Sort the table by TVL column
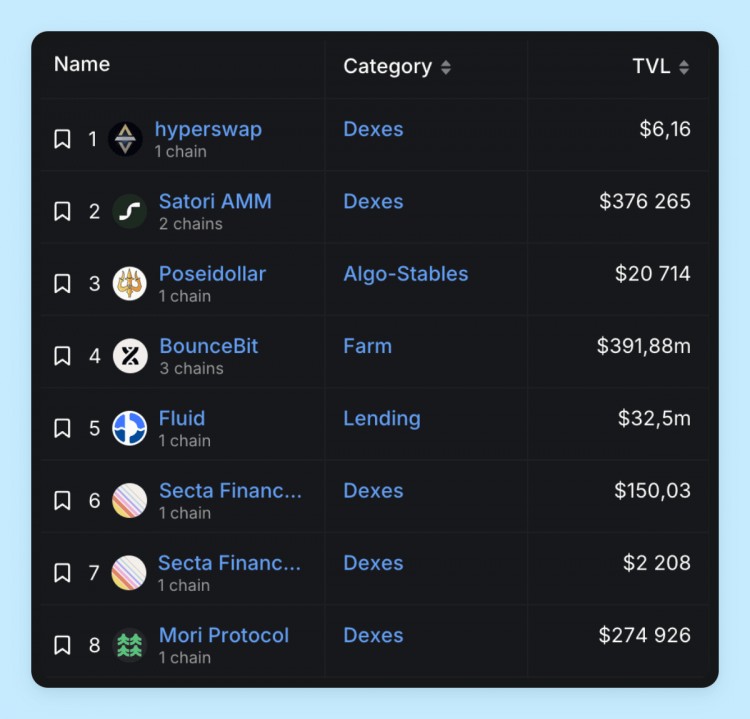The height and width of the screenshot is (719, 750). [x=660, y=67]
